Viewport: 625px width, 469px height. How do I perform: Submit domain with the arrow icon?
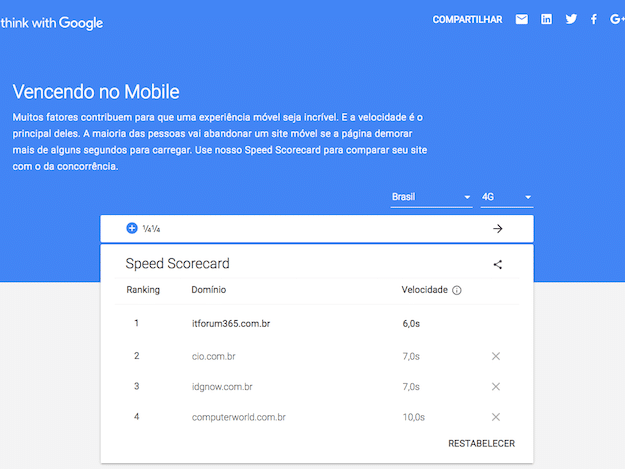[x=497, y=229]
